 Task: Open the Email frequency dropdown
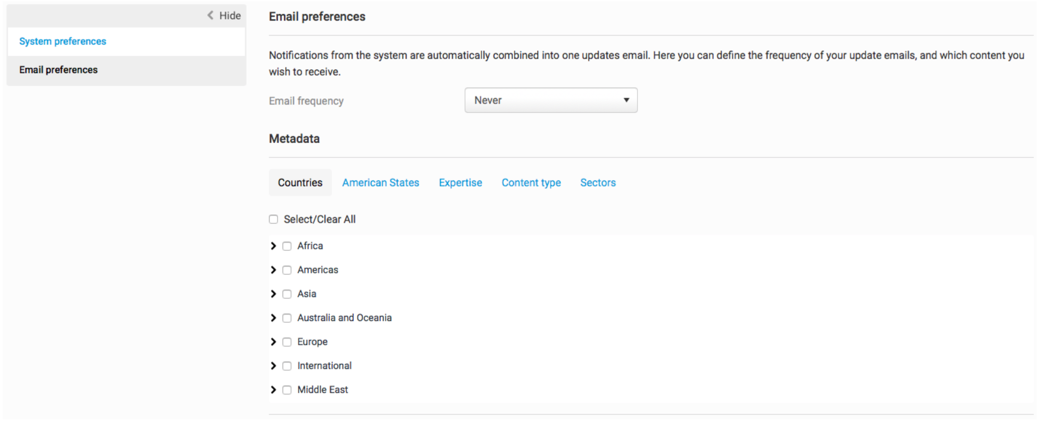pos(551,100)
